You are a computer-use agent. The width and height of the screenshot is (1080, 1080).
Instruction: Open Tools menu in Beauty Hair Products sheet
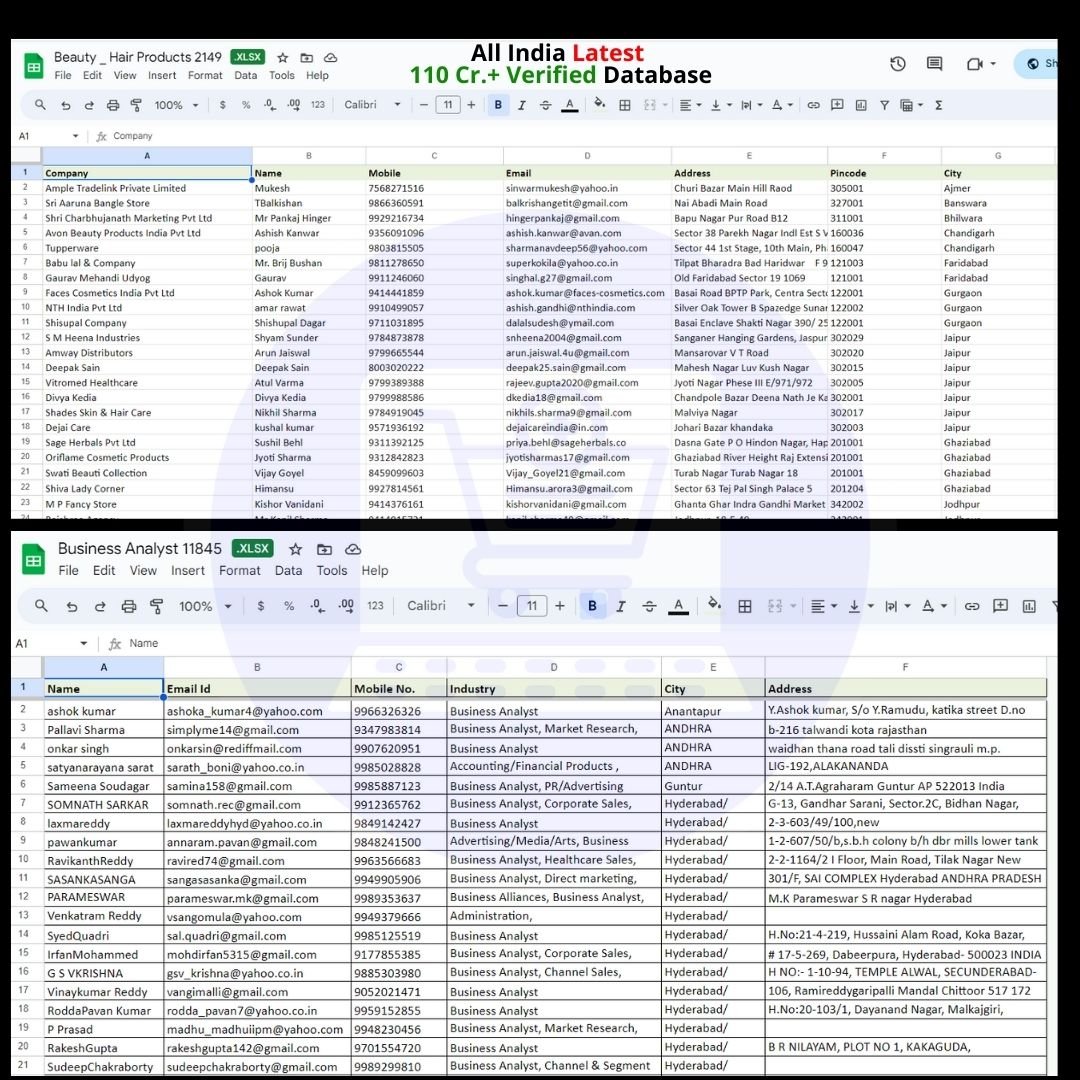[x=282, y=76]
